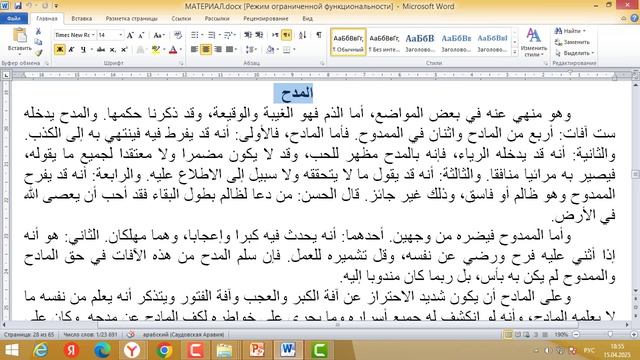Click the арабский language indicator
The height and width of the screenshot is (360, 640).
pyautogui.click(x=183, y=334)
